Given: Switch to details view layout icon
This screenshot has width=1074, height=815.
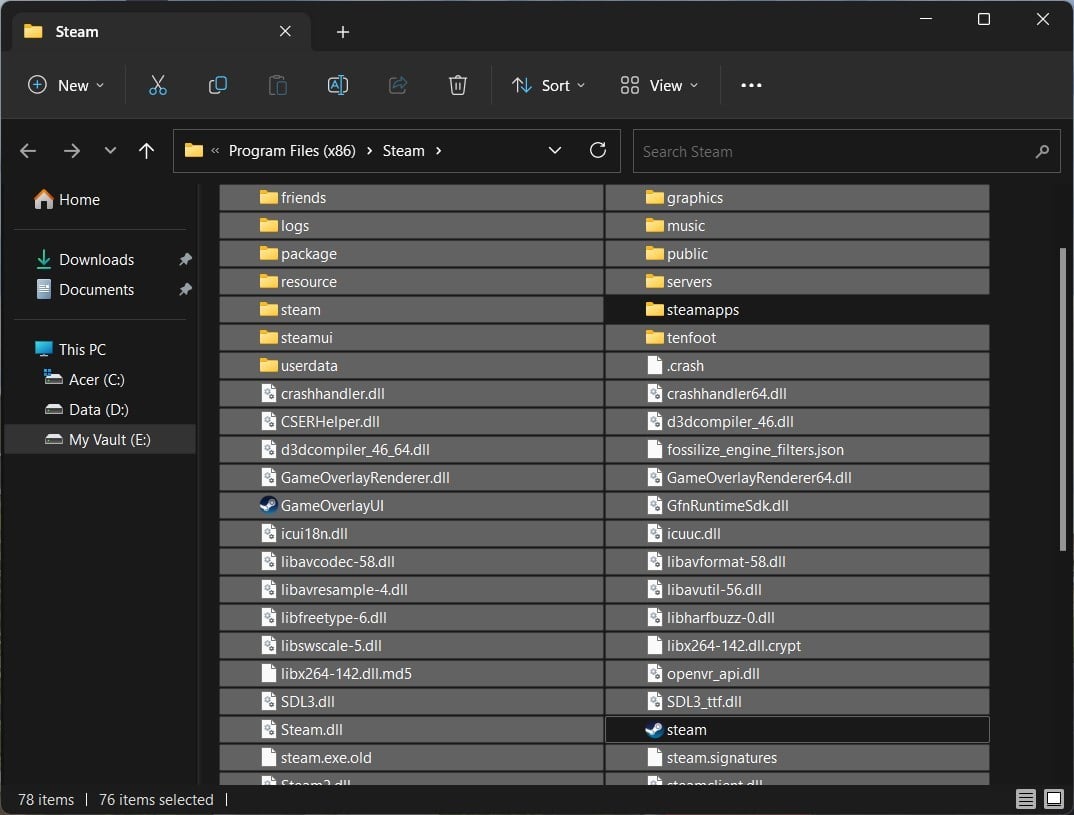Looking at the screenshot, I should tap(1025, 799).
